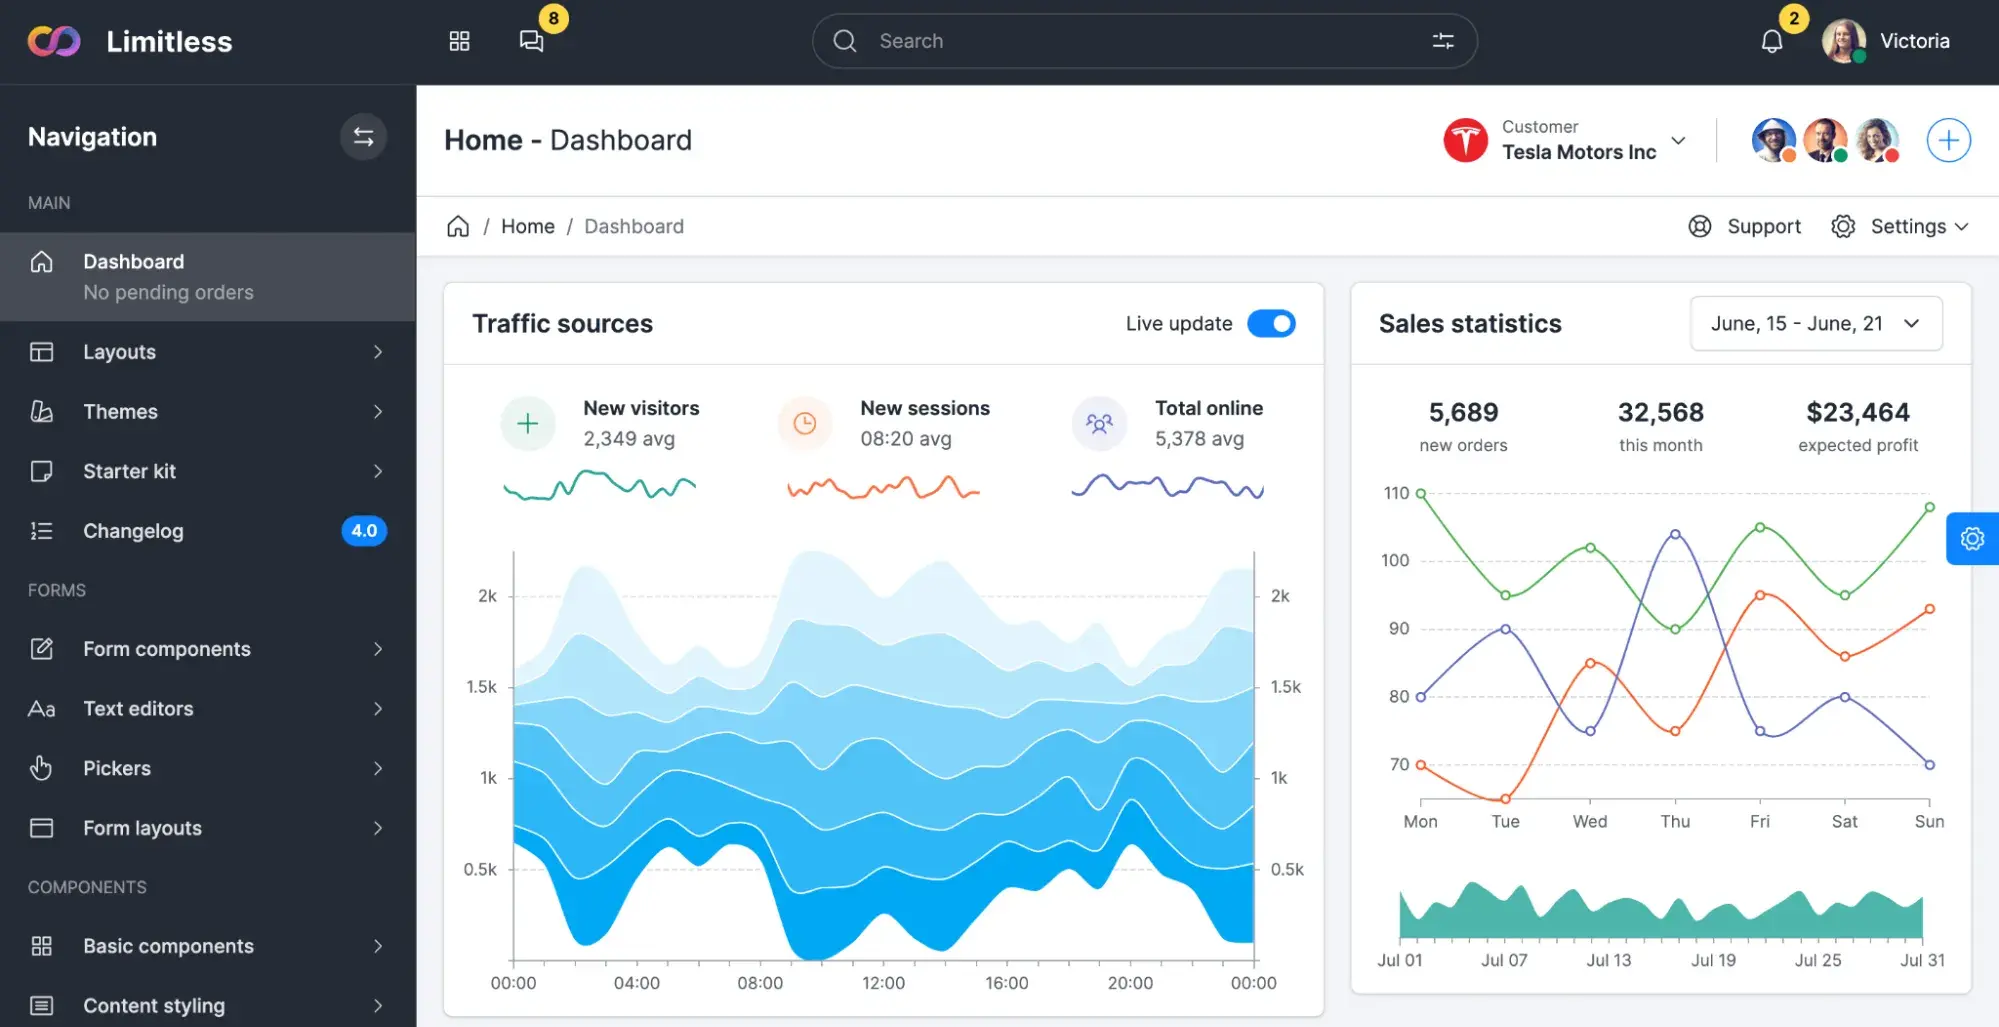Click the Home breadcrumb link
1999x1027 pixels.
527,226
